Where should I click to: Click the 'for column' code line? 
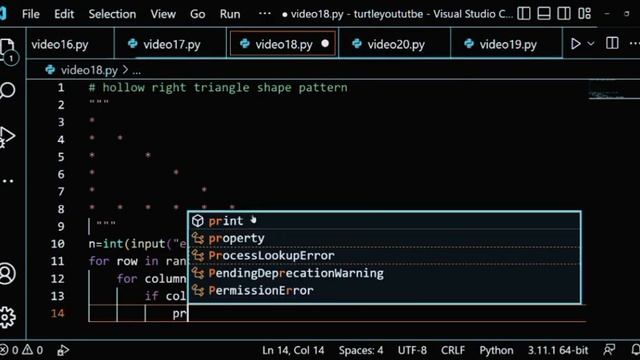pyautogui.click(x=151, y=278)
